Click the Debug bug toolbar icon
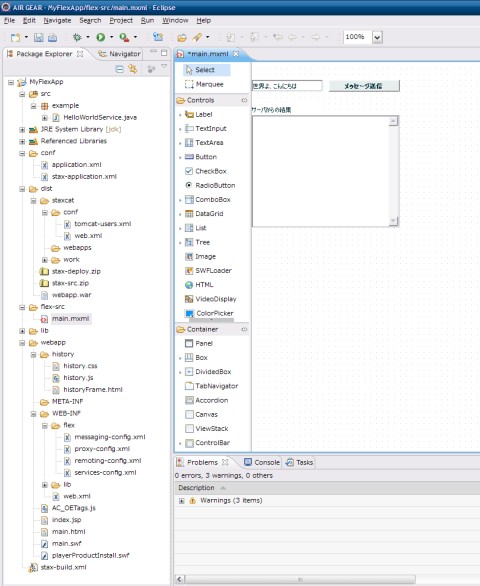The image size is (480, 586). 77,37
